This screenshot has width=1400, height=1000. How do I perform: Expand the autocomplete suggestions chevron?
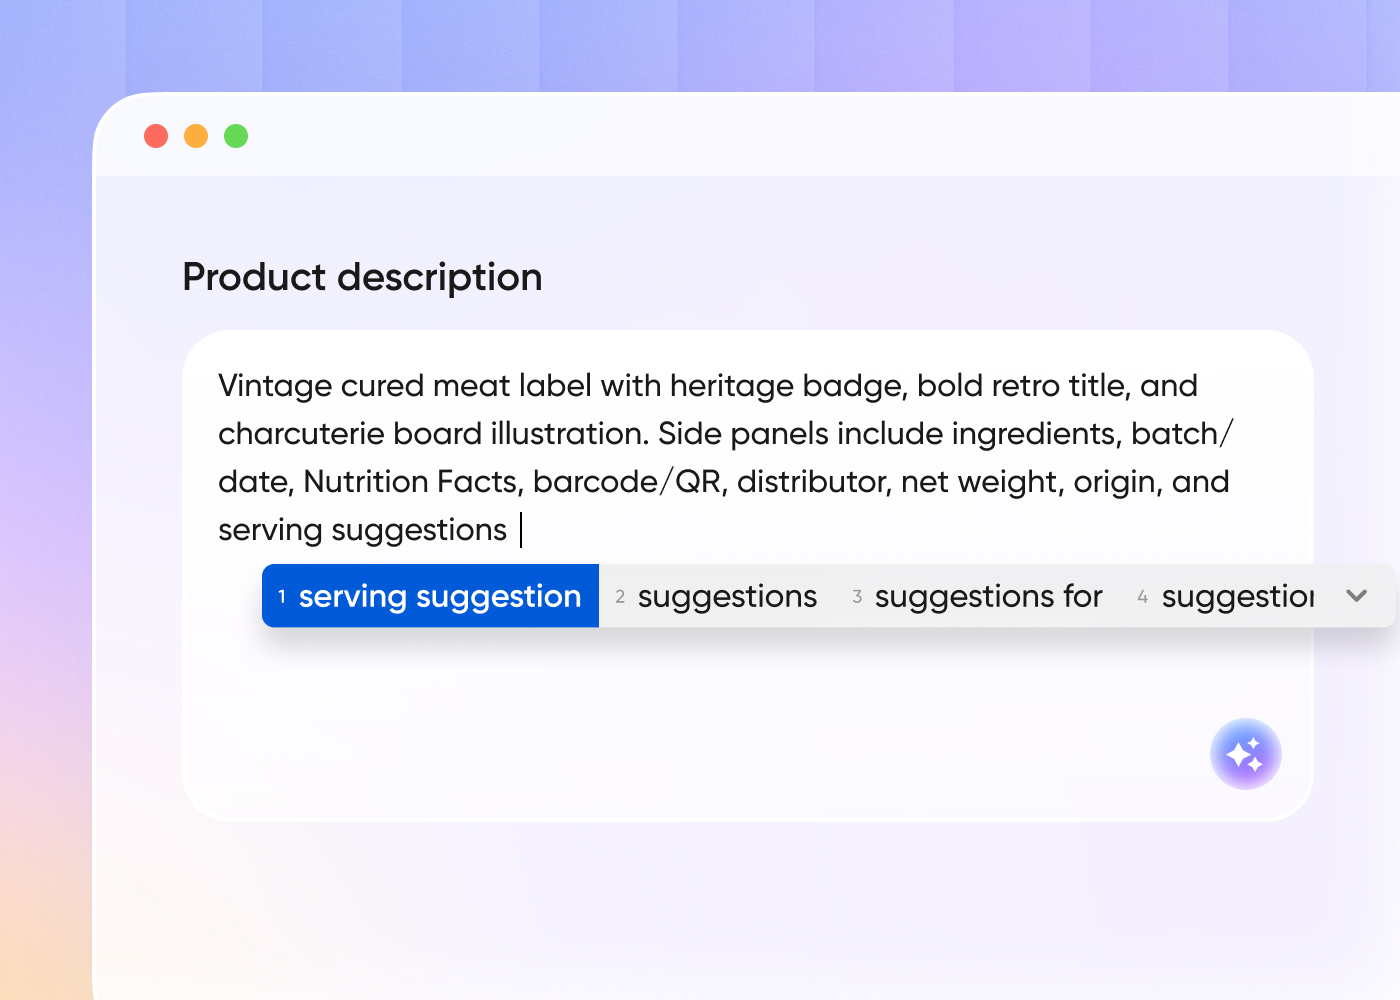point(1356,596)
